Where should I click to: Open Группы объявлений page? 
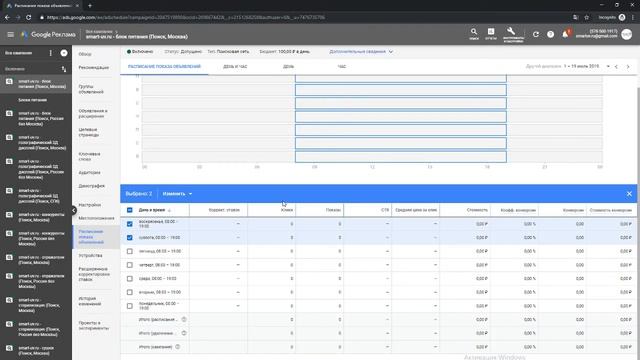coord(91,89)
